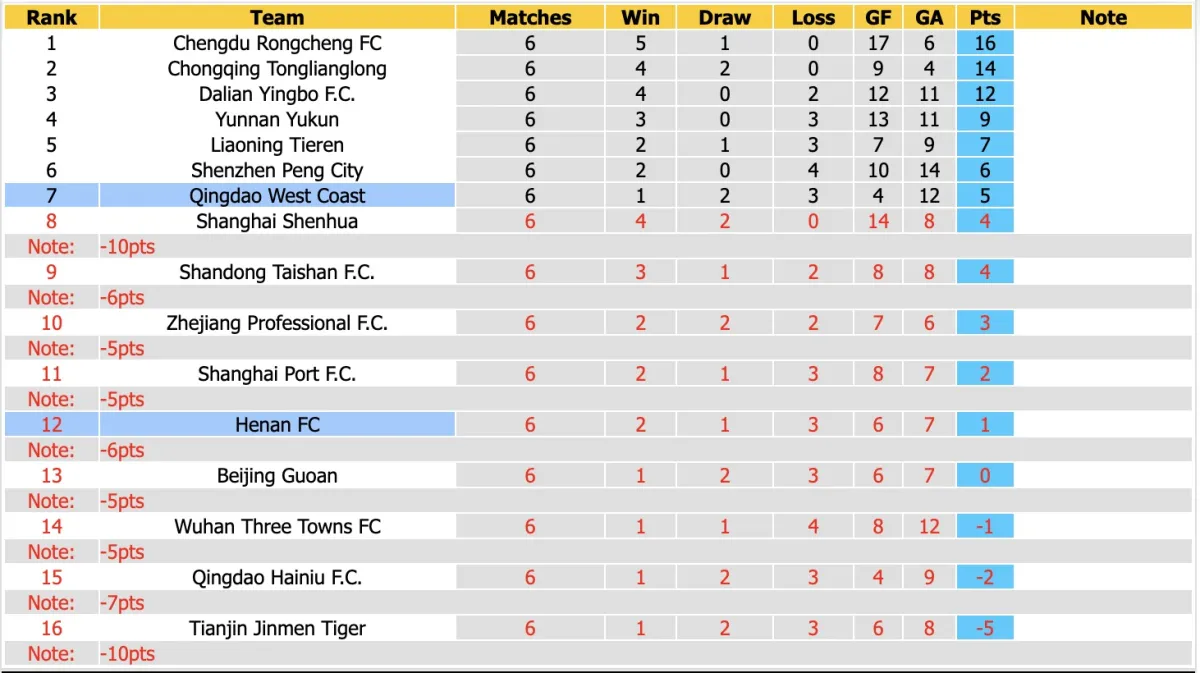Select the Beijing Guoan team name
1200x673 pixels.
click(277, 476)
